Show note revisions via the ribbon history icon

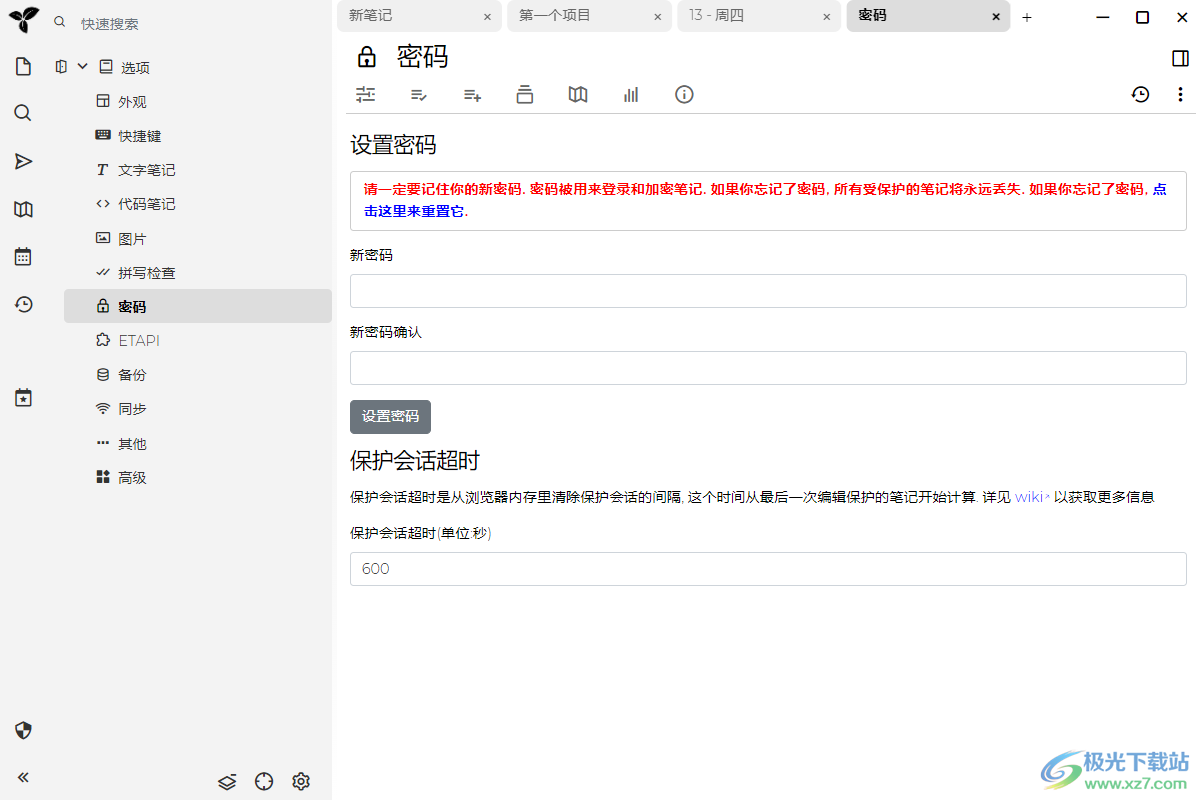click(1140, 94)
